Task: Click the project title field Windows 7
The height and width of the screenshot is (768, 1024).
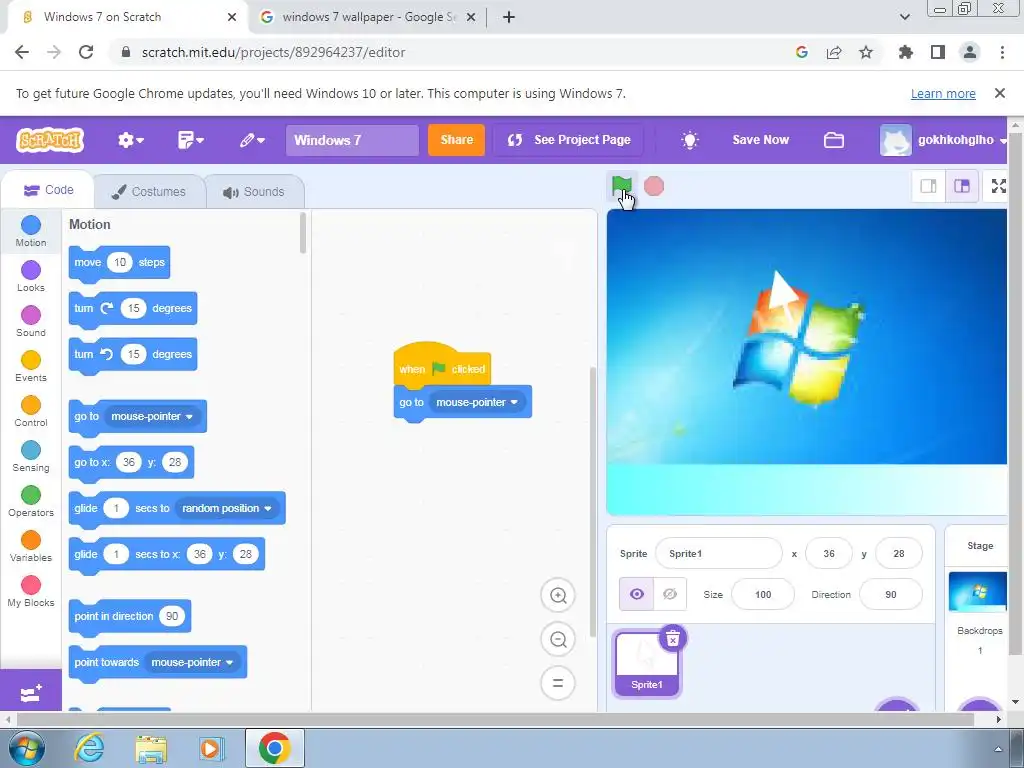Action: point(352,140)
